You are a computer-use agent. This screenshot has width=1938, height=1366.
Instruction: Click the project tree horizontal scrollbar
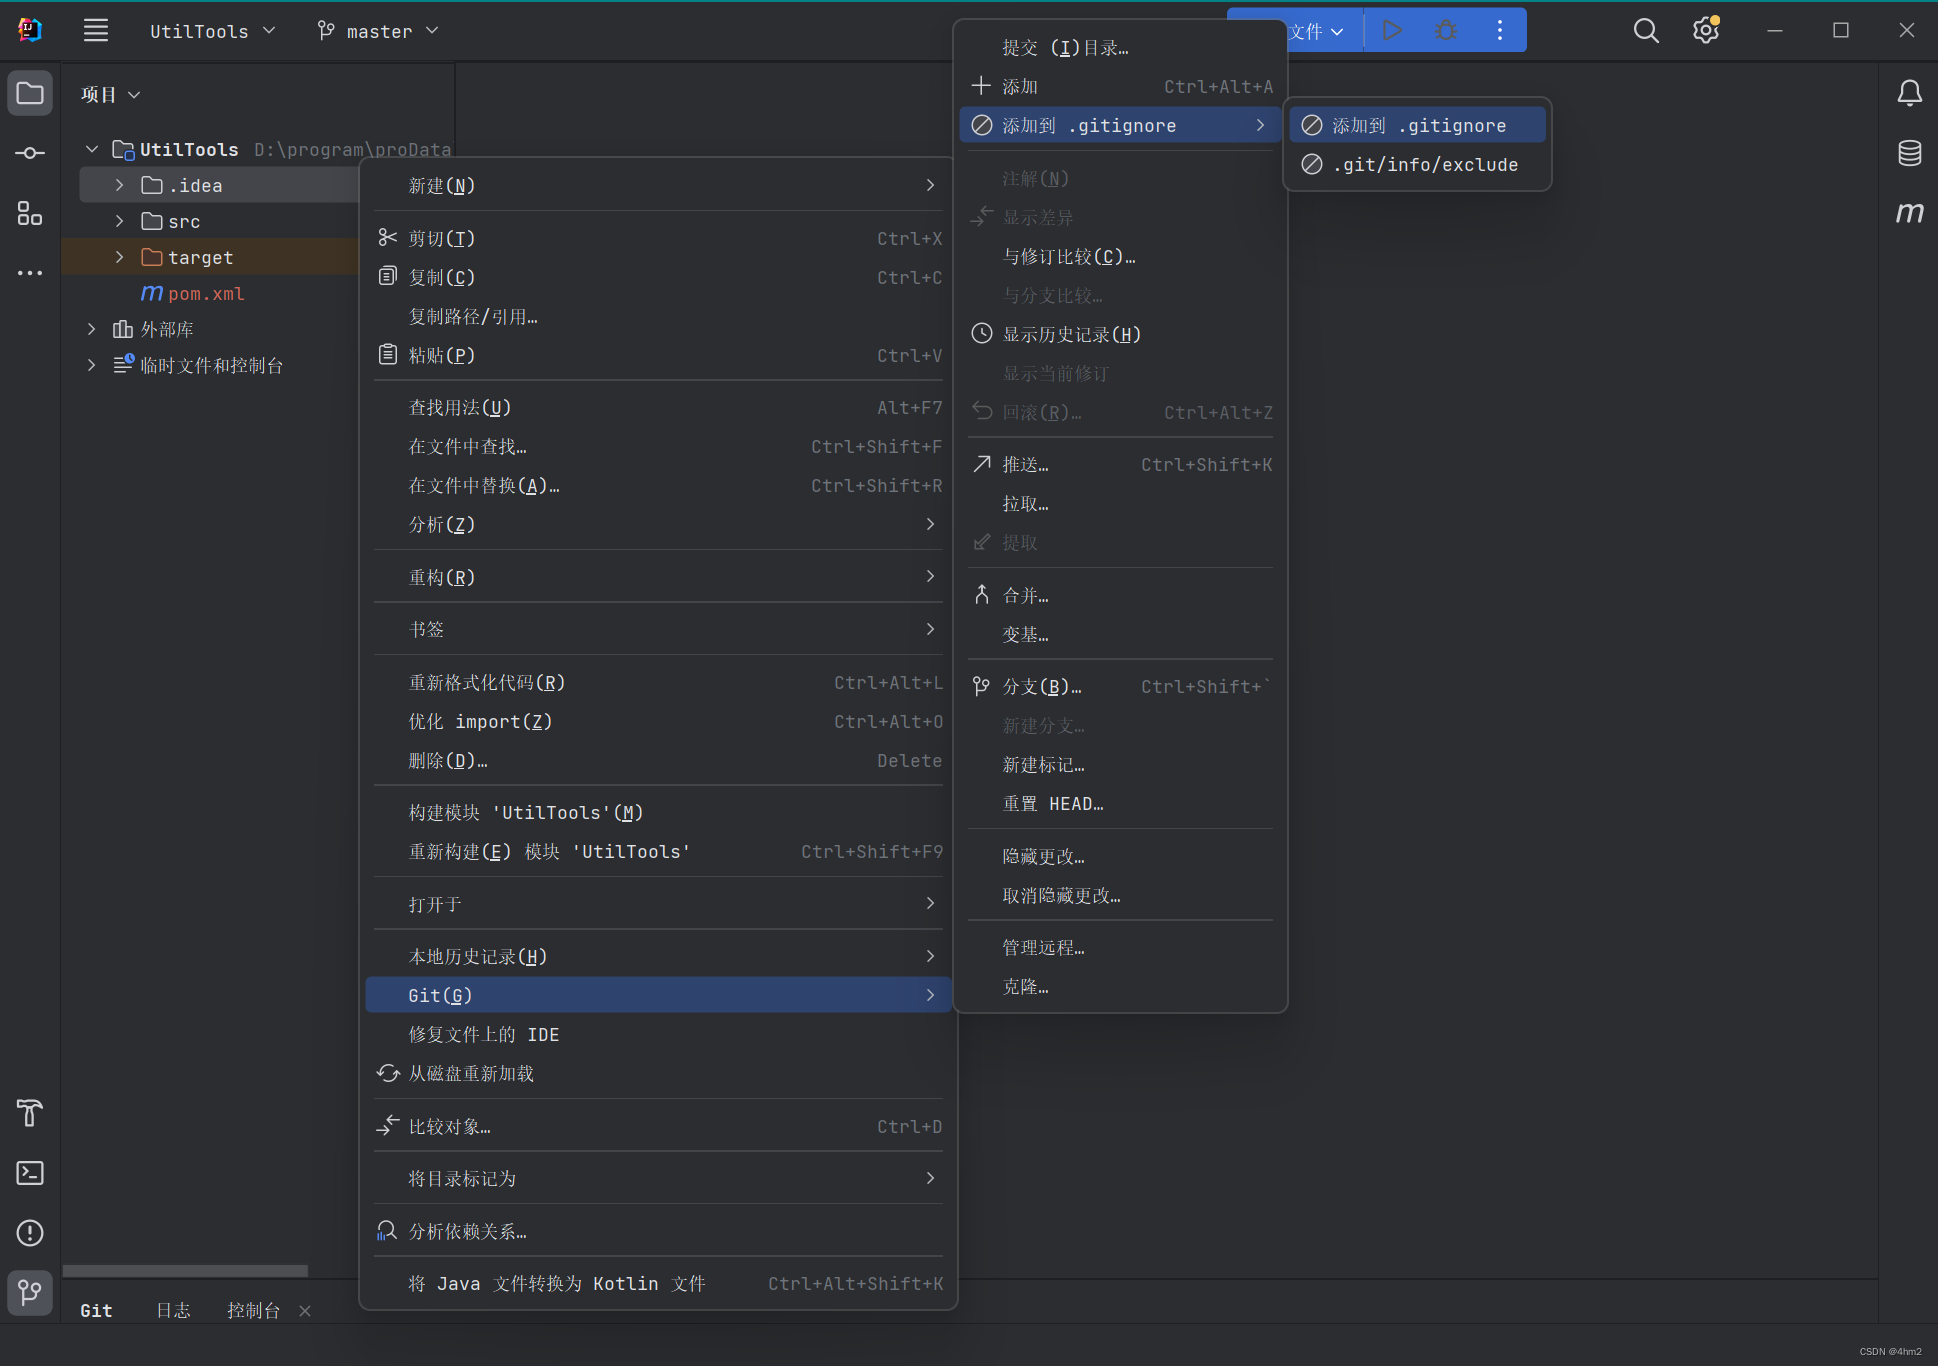pos(185,1271)
